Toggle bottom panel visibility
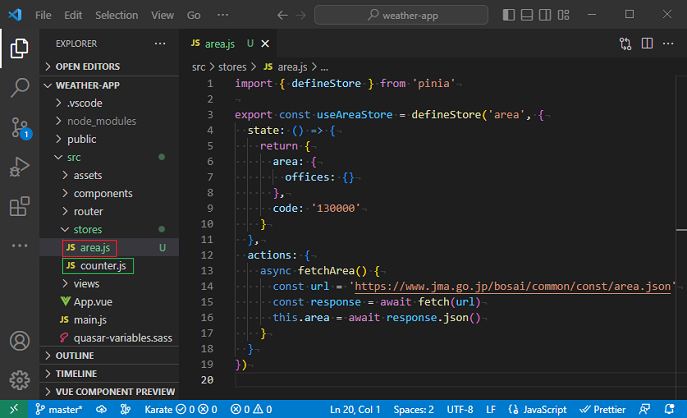The height and width of the screenshot is (418, 687). pyautogui.click(x=527, y=15)
